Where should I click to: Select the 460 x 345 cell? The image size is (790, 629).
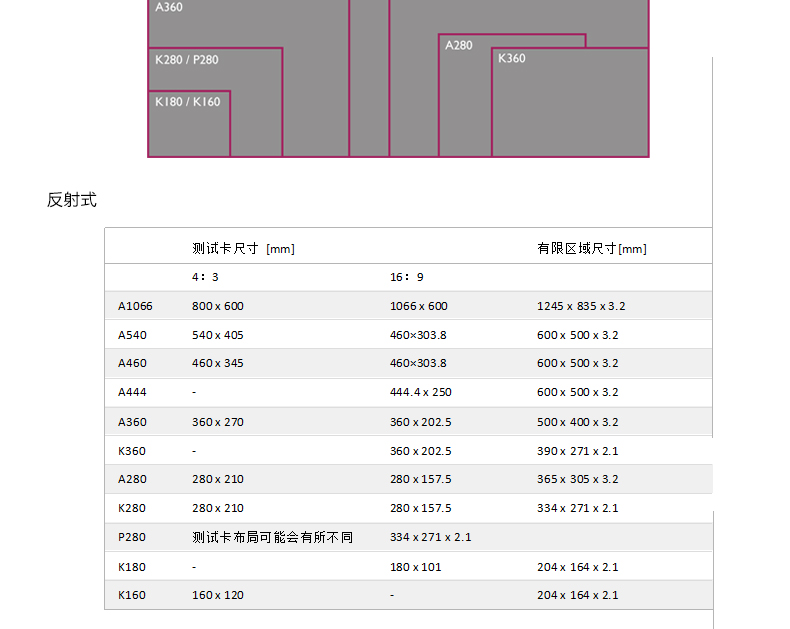[217, 363]
